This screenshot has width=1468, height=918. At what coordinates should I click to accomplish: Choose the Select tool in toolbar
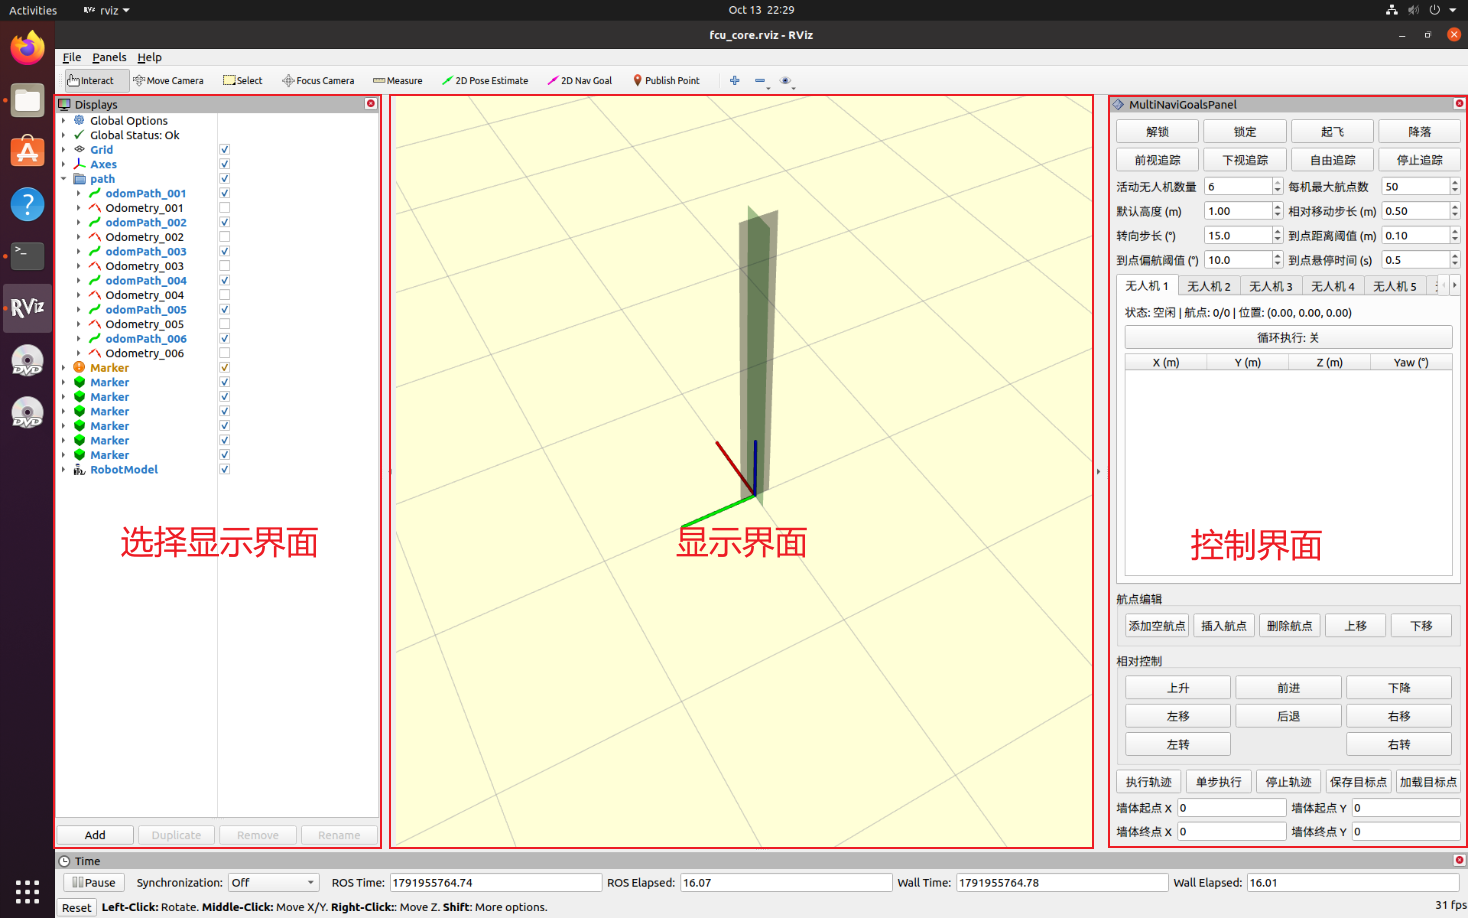[x=243, y=81]
